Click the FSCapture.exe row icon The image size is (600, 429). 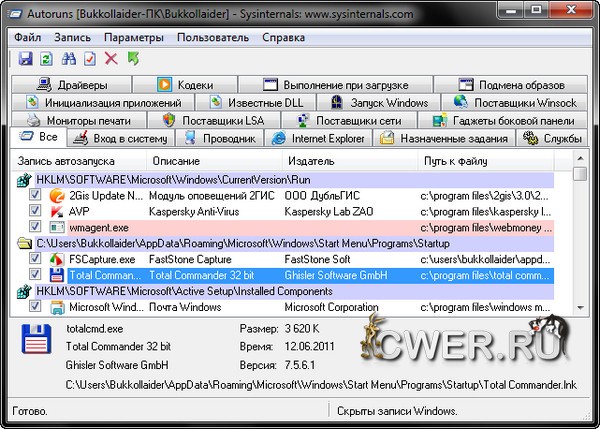tap(57, 259)
